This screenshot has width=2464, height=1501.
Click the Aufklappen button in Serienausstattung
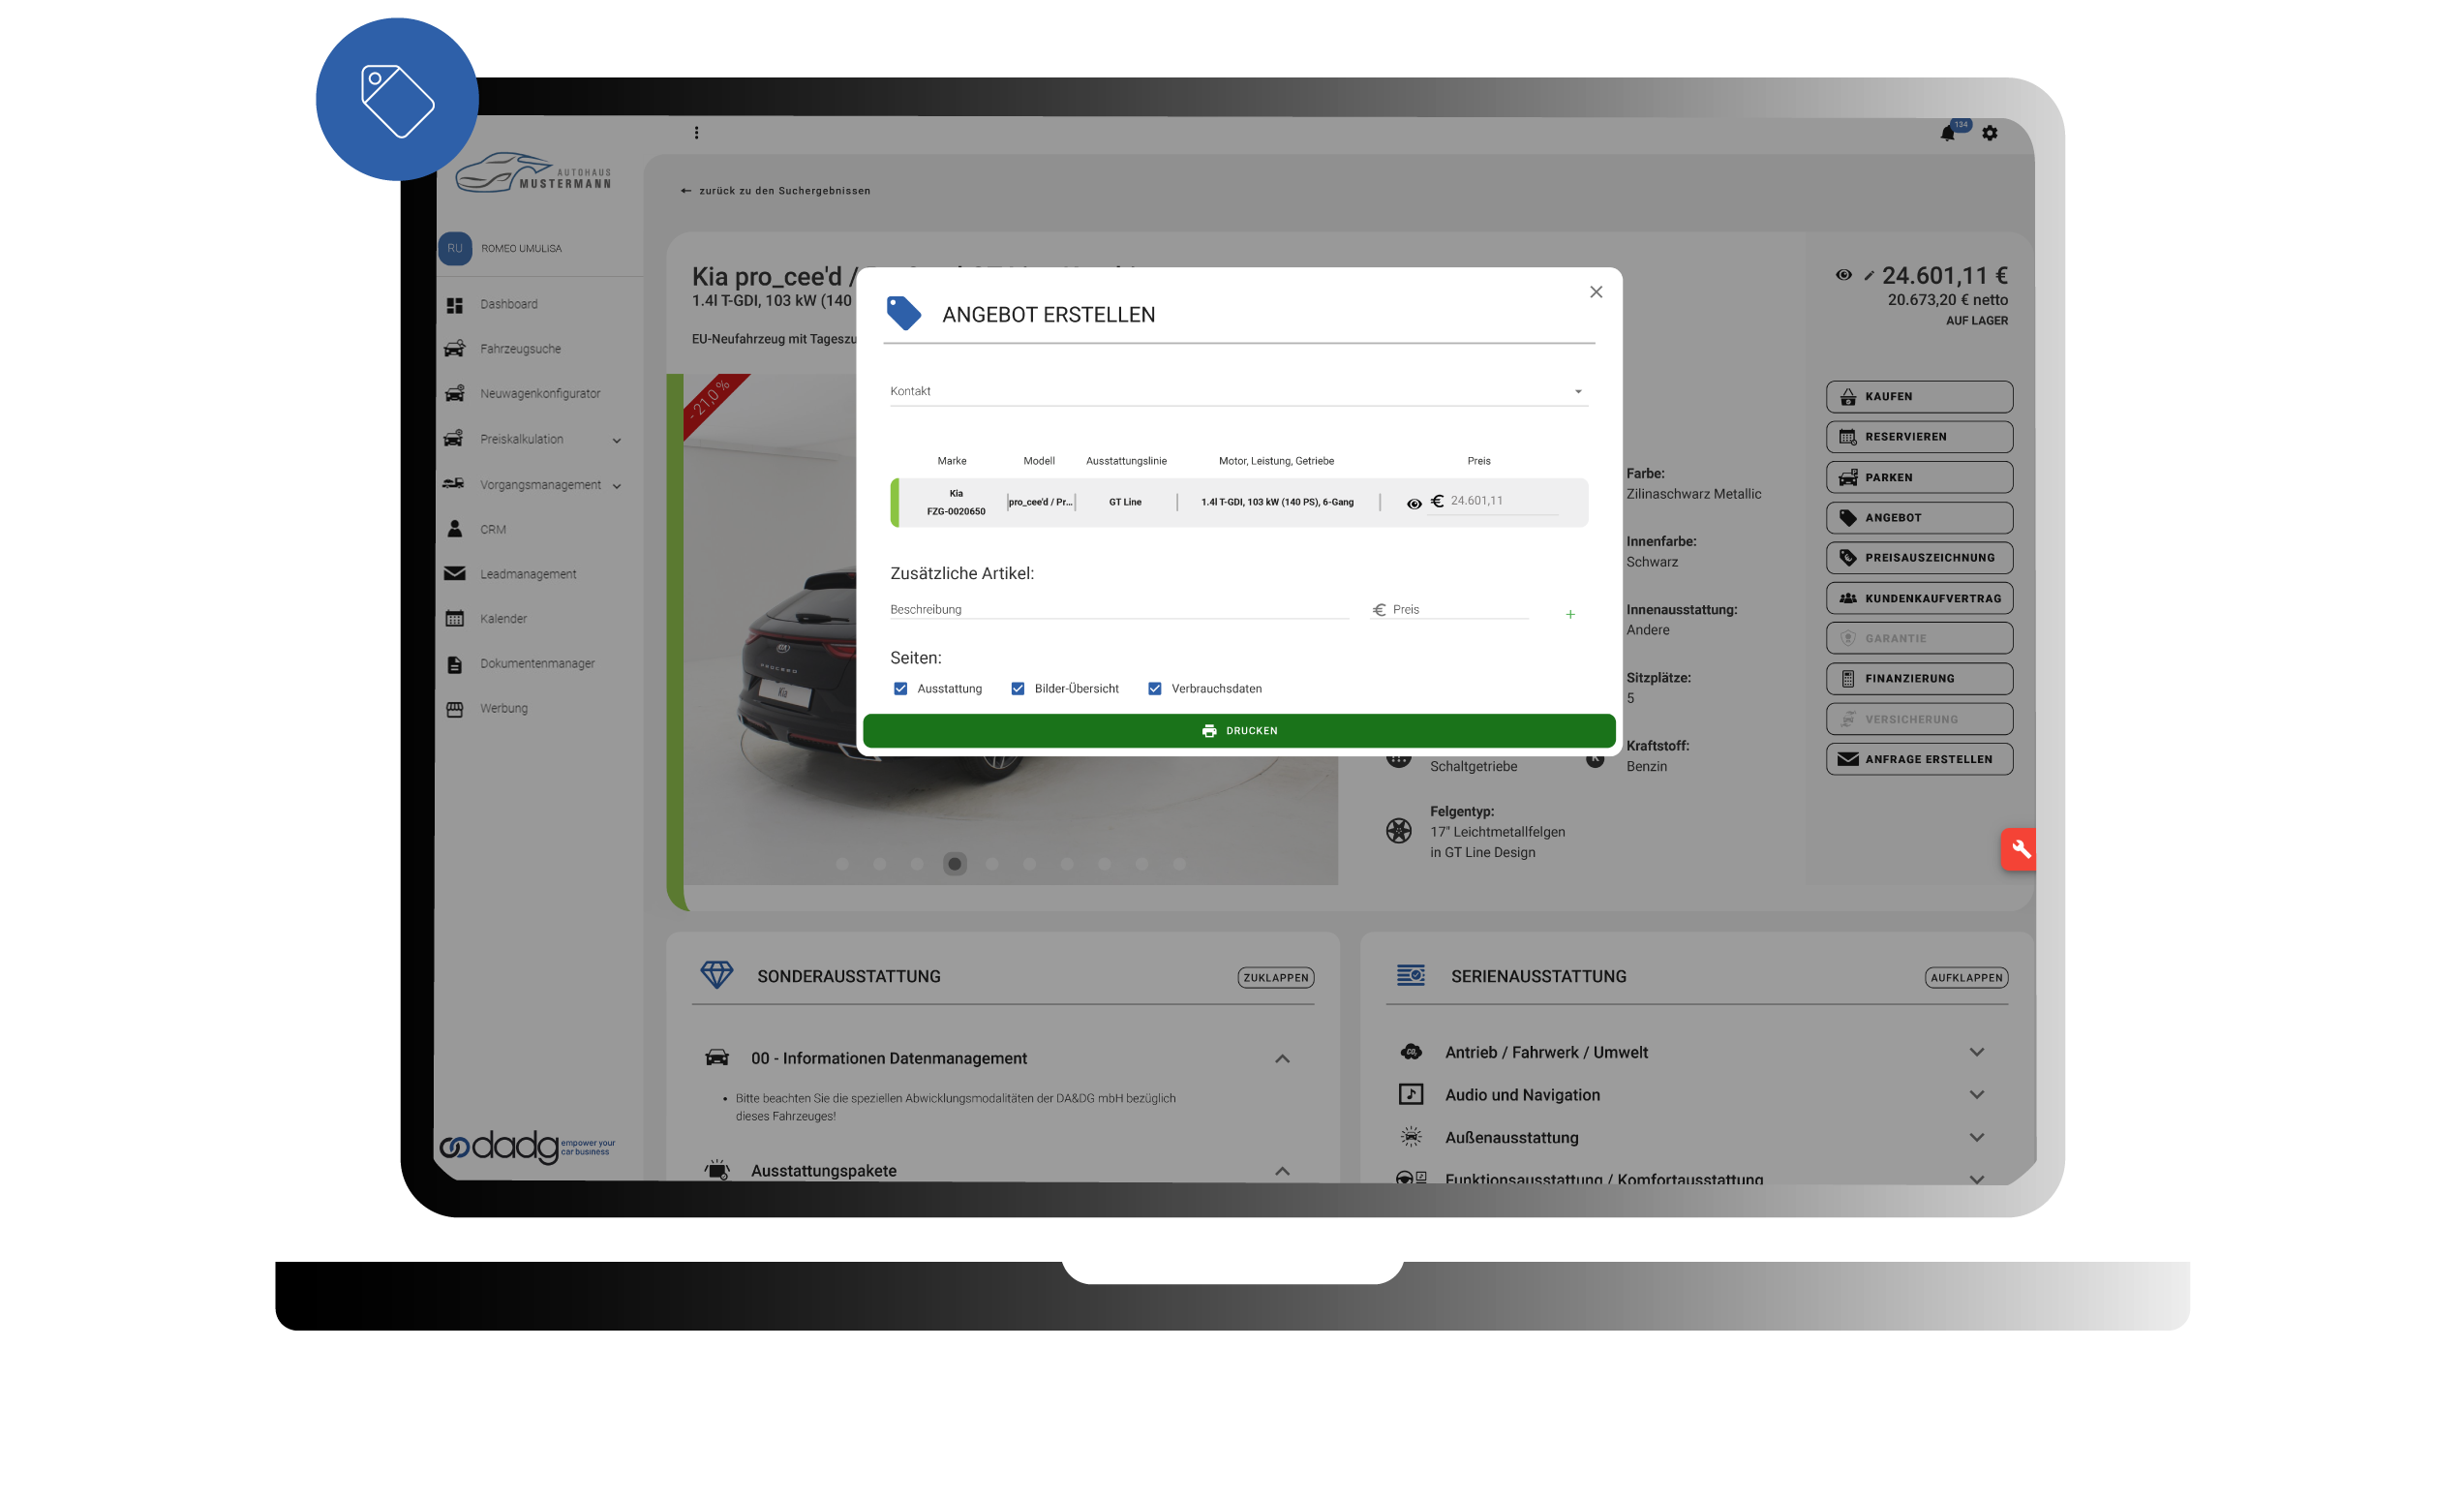pyautogui.click(x=1967, y=978)
